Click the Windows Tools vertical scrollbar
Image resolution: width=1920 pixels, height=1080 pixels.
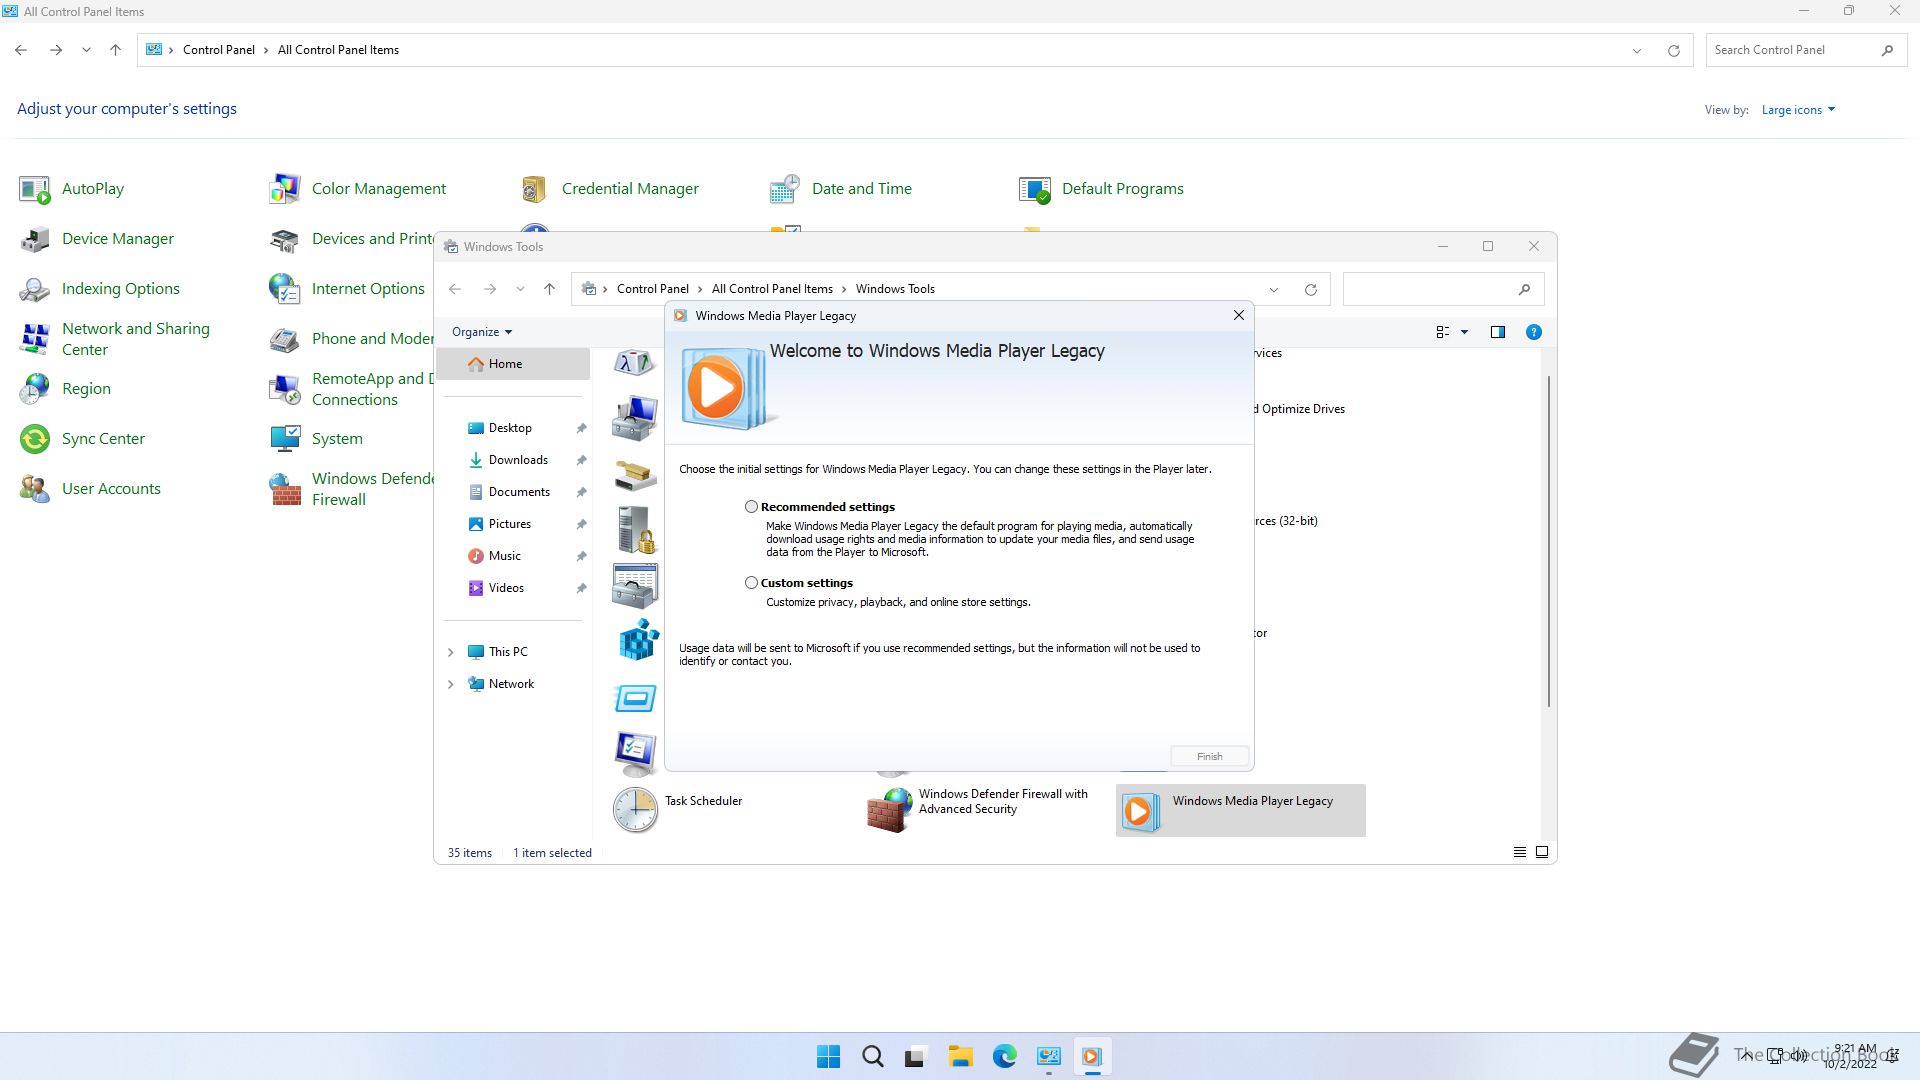pyautogui.click(x=1548, y=540)
